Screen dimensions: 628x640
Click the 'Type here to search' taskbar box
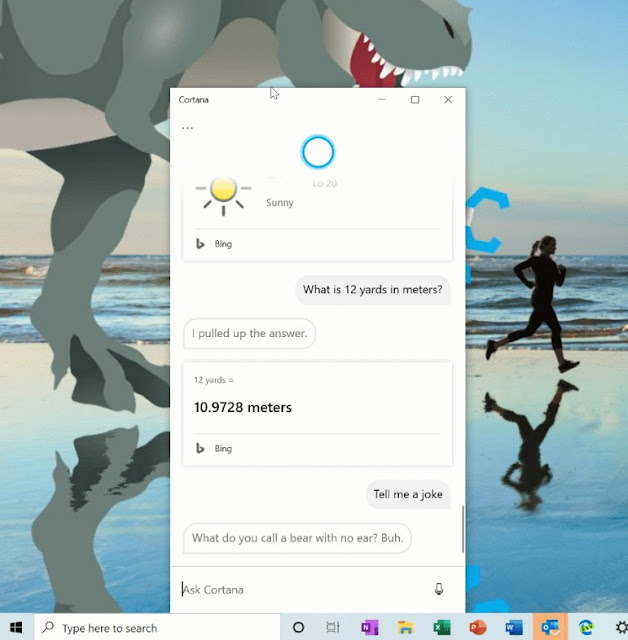point(157,627)
